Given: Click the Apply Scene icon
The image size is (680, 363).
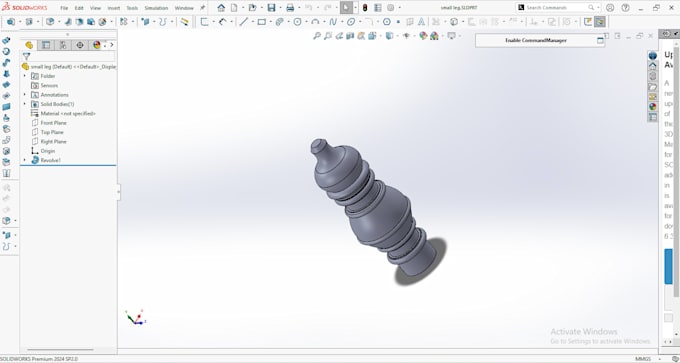Looking at the screenshot, I should [434, 36].
